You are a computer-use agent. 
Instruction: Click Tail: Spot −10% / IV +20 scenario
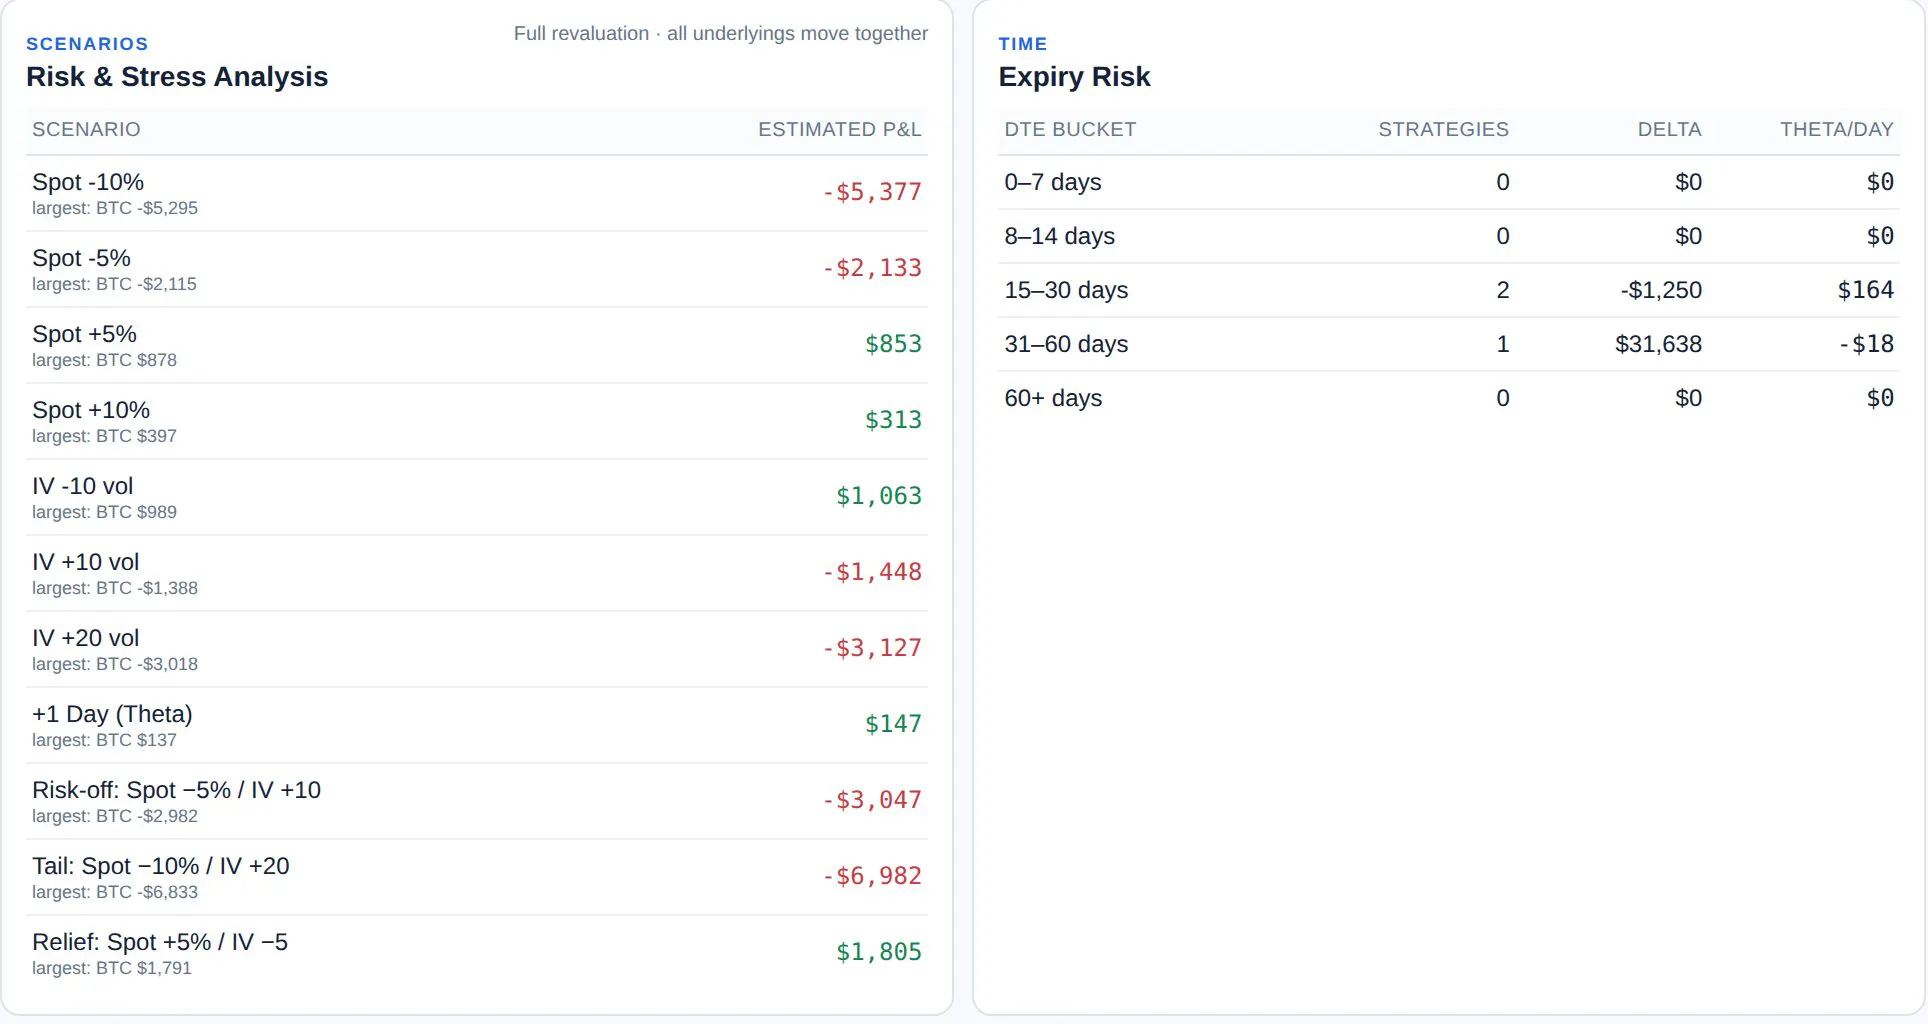[160, 866]
